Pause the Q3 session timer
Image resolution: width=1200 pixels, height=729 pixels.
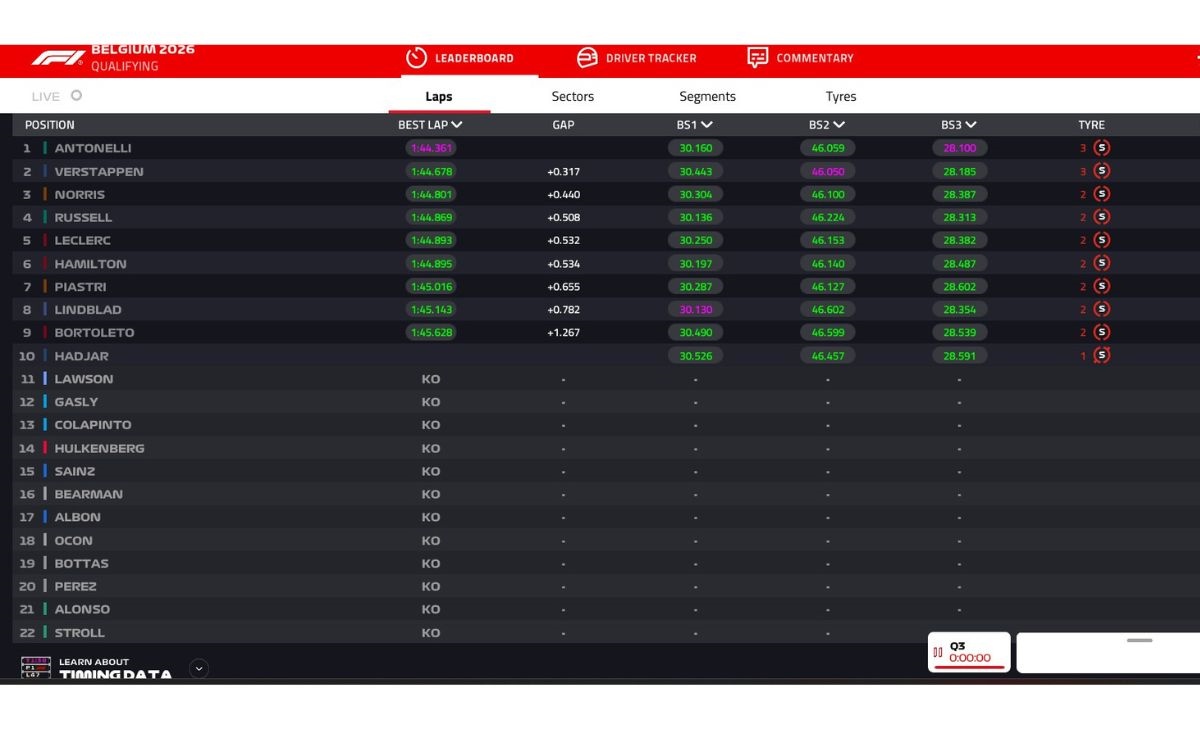938,652
